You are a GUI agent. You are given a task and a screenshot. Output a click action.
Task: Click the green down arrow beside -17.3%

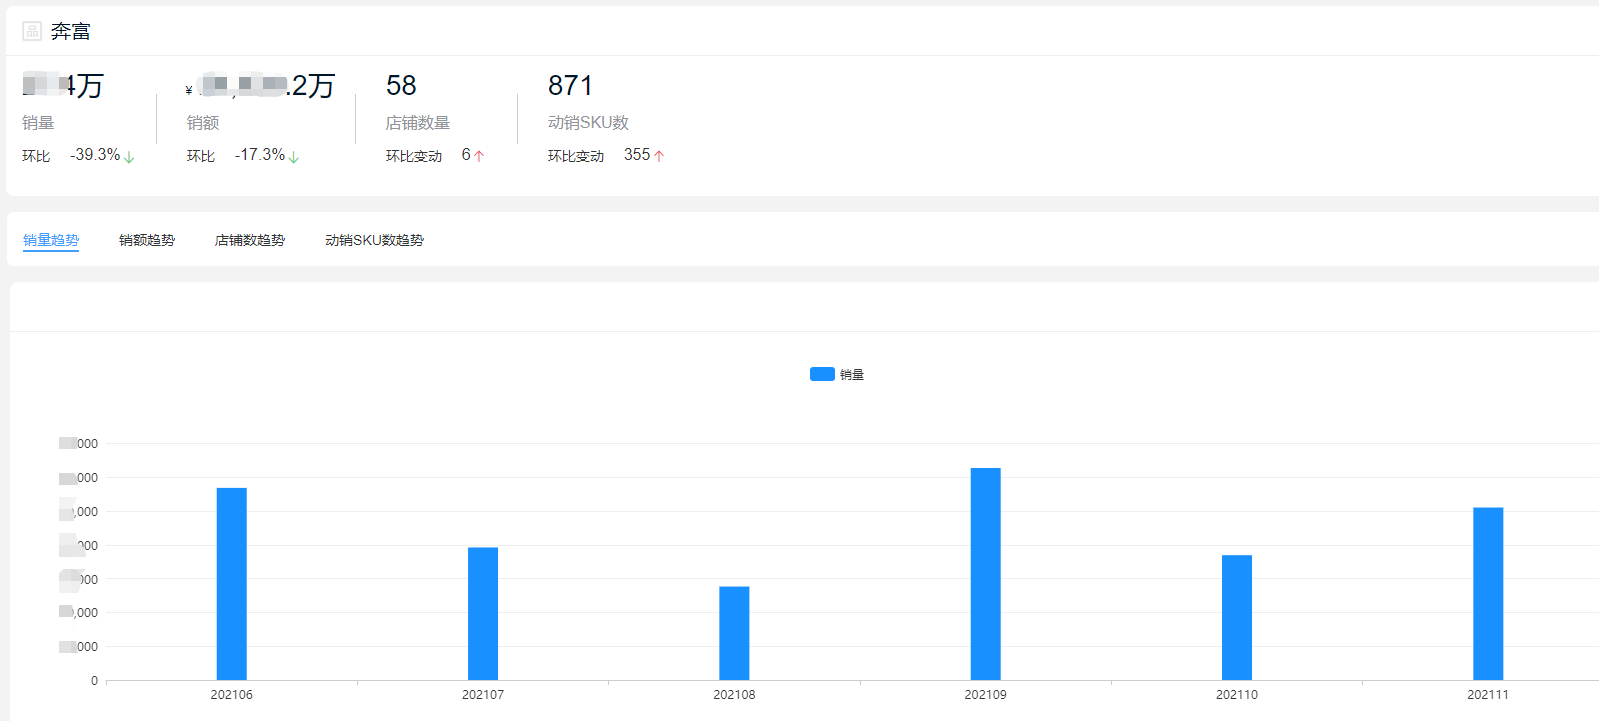294,156
